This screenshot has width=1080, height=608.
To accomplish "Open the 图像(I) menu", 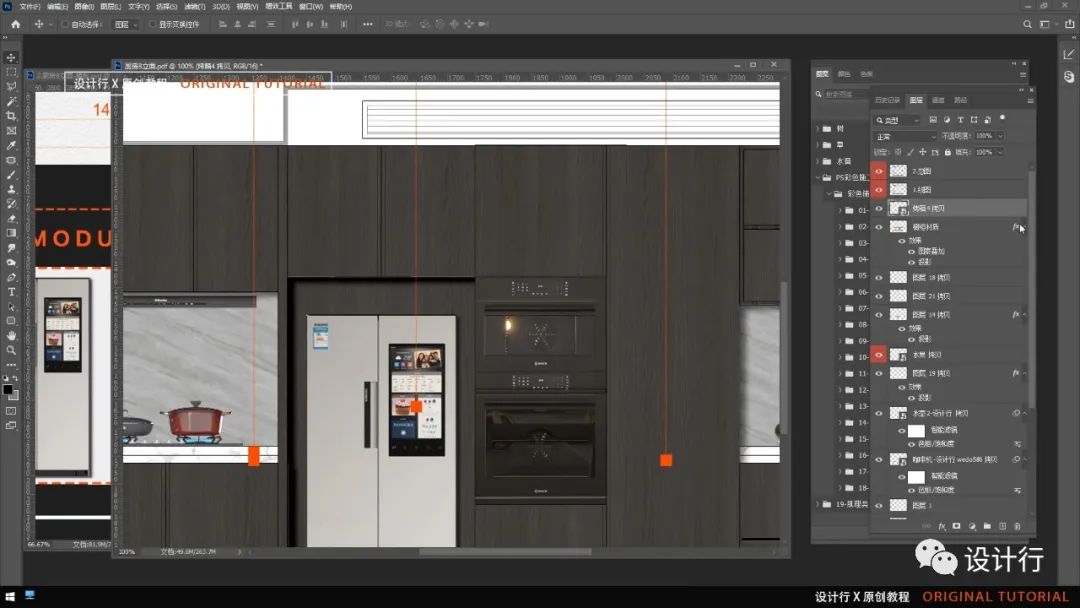I will pyautogui.click(x=84, y=6).
